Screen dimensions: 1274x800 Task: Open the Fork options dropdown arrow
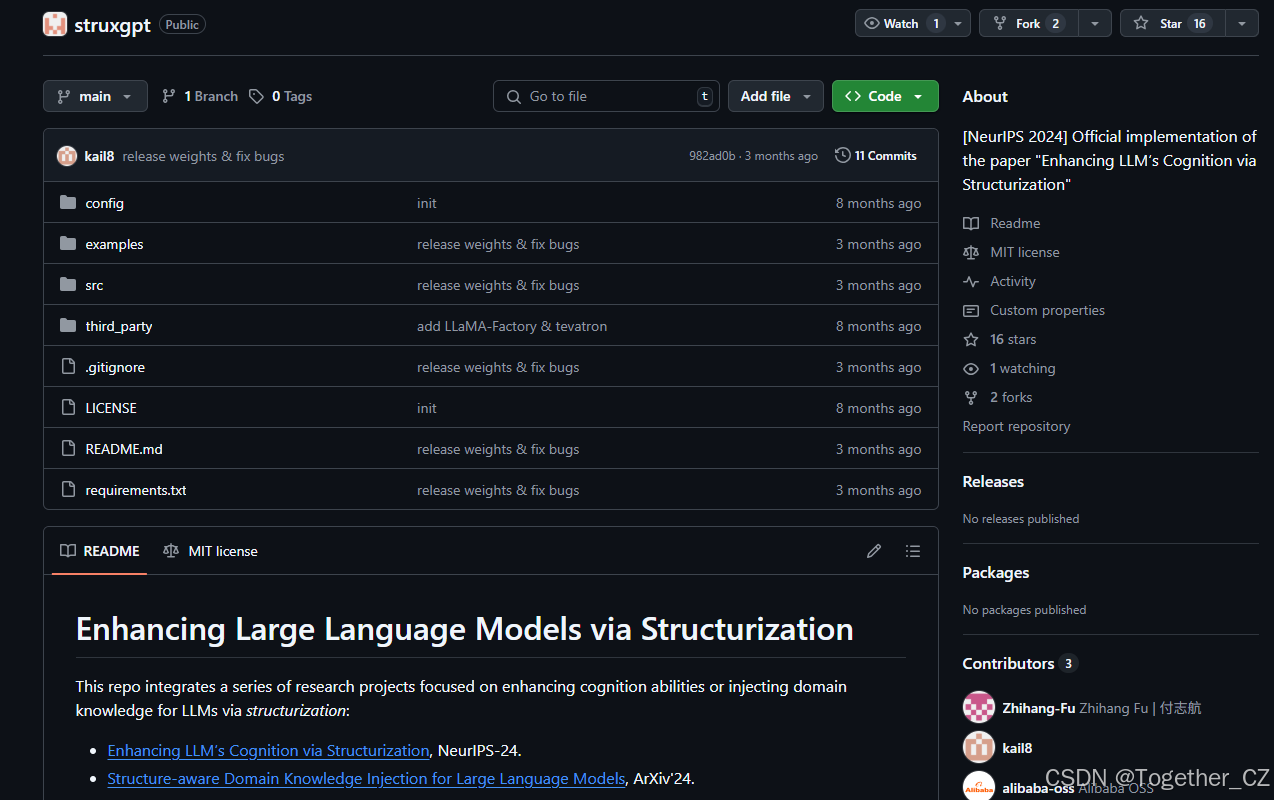click(1095, 23)
